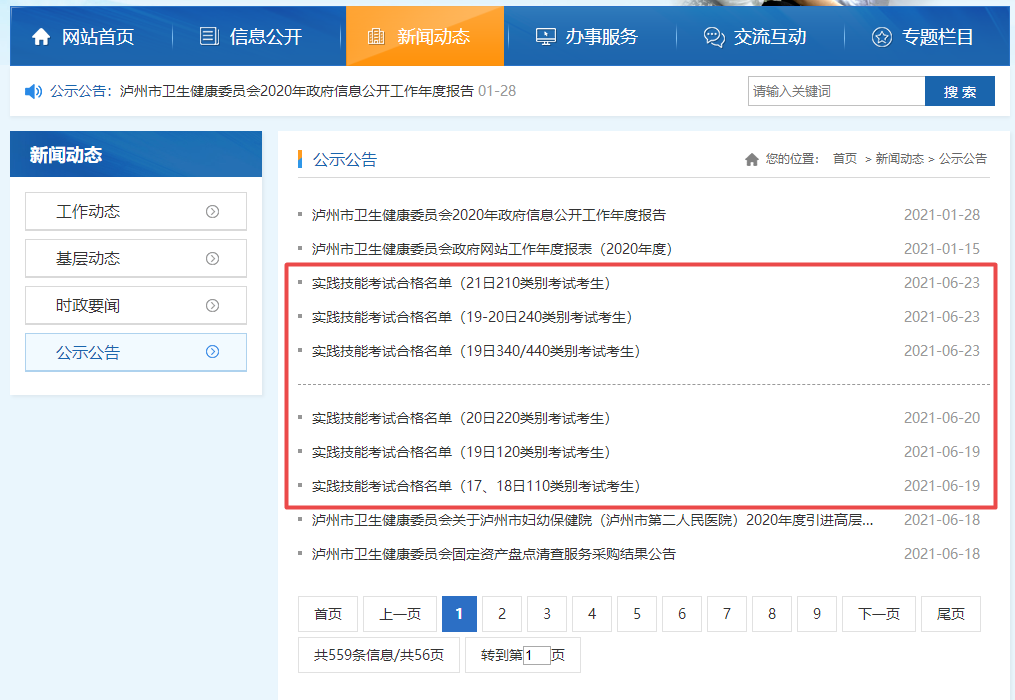Expand 工作动态 using its arrow icon
Viewport: 1015px width, 700px height.
tap(212, 211)
